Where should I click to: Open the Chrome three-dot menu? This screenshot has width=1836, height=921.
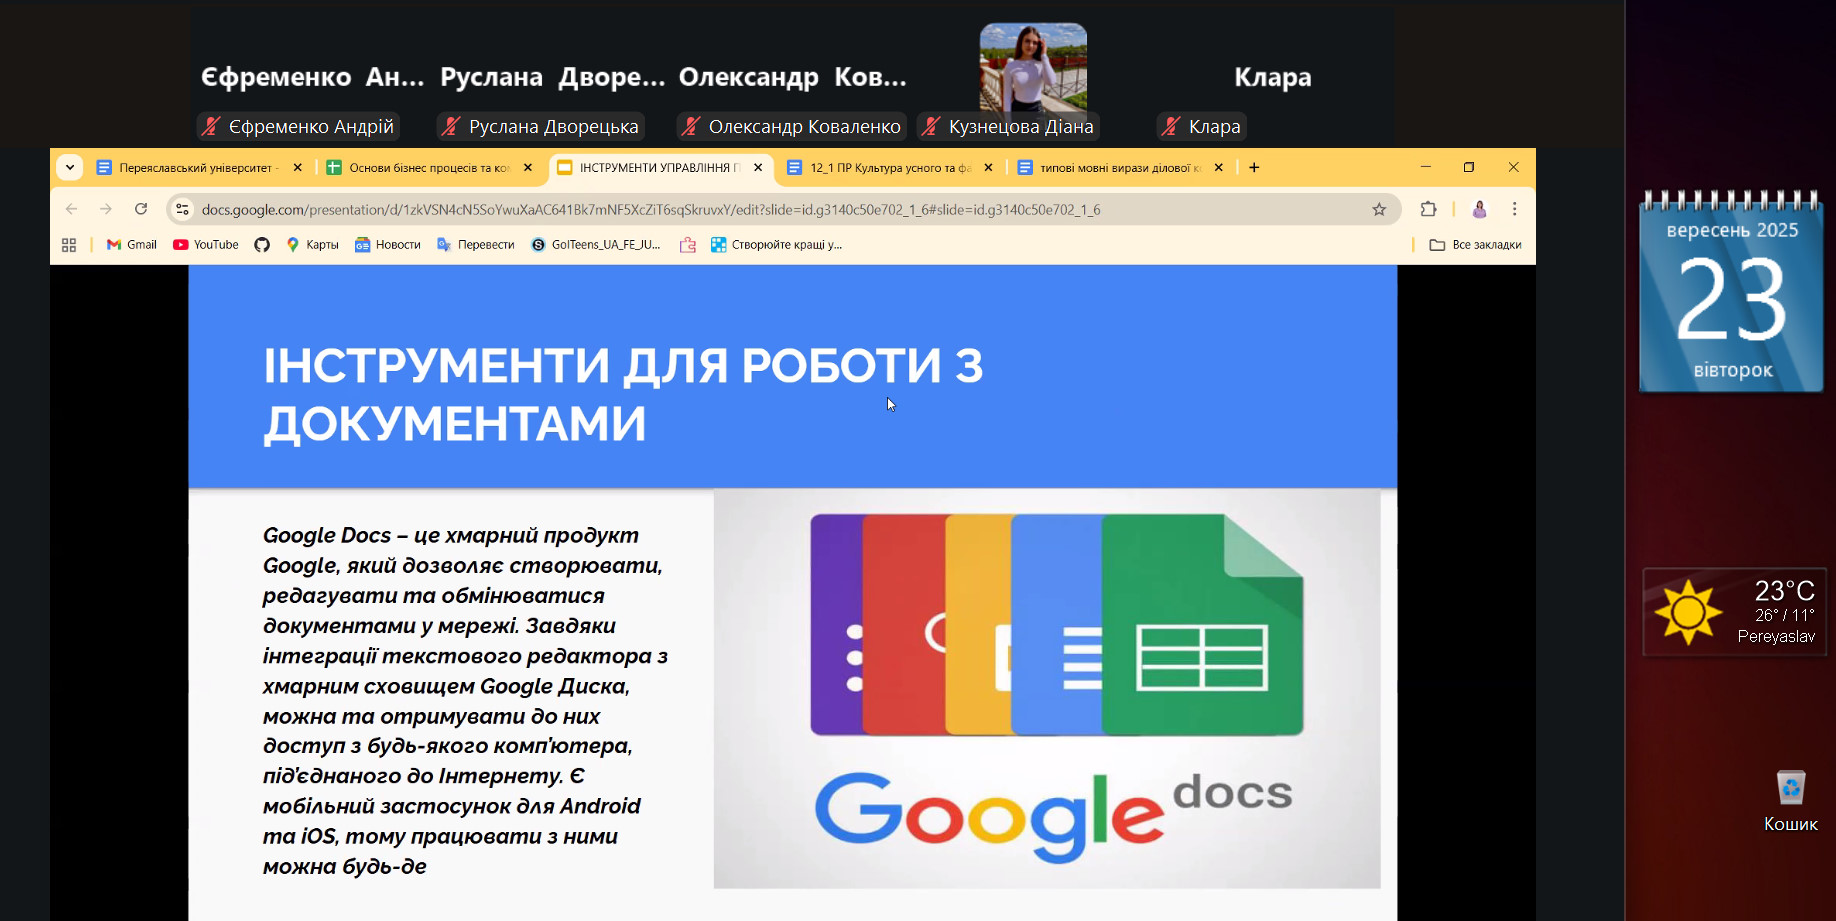coord(1514,209)
